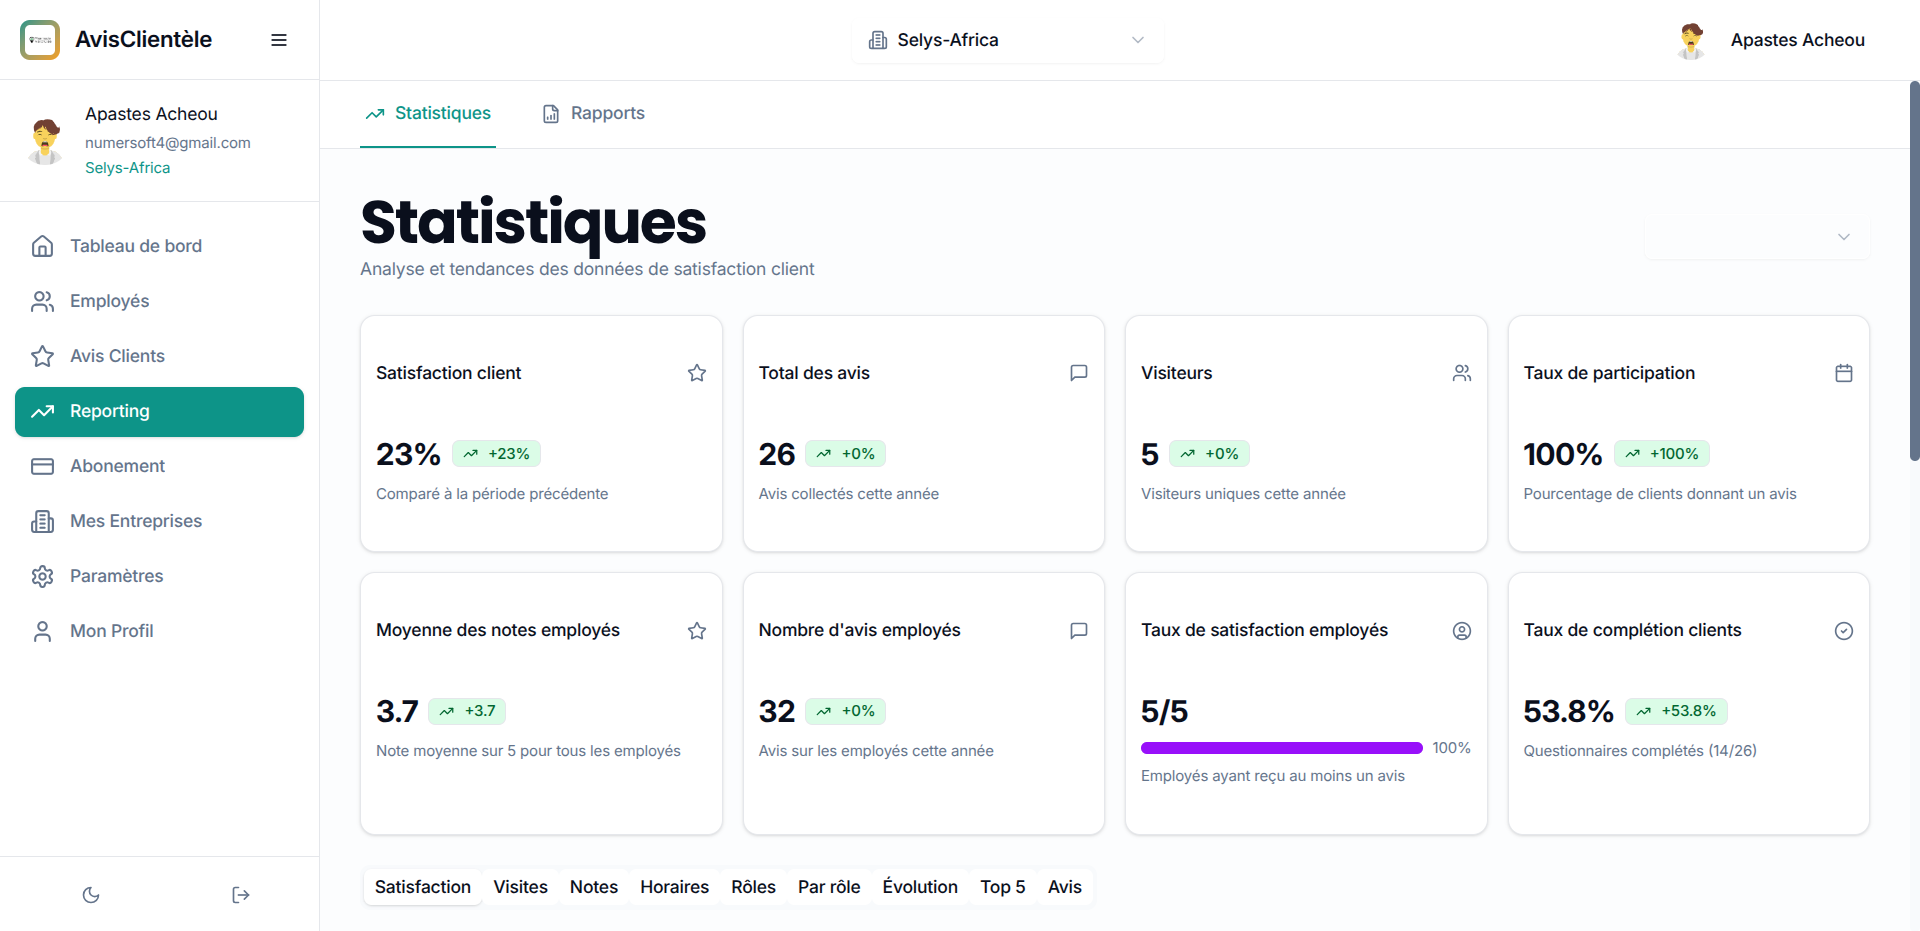
Task: Click the purple employee satisfaction progress bar
Action: pos(1281,748)
